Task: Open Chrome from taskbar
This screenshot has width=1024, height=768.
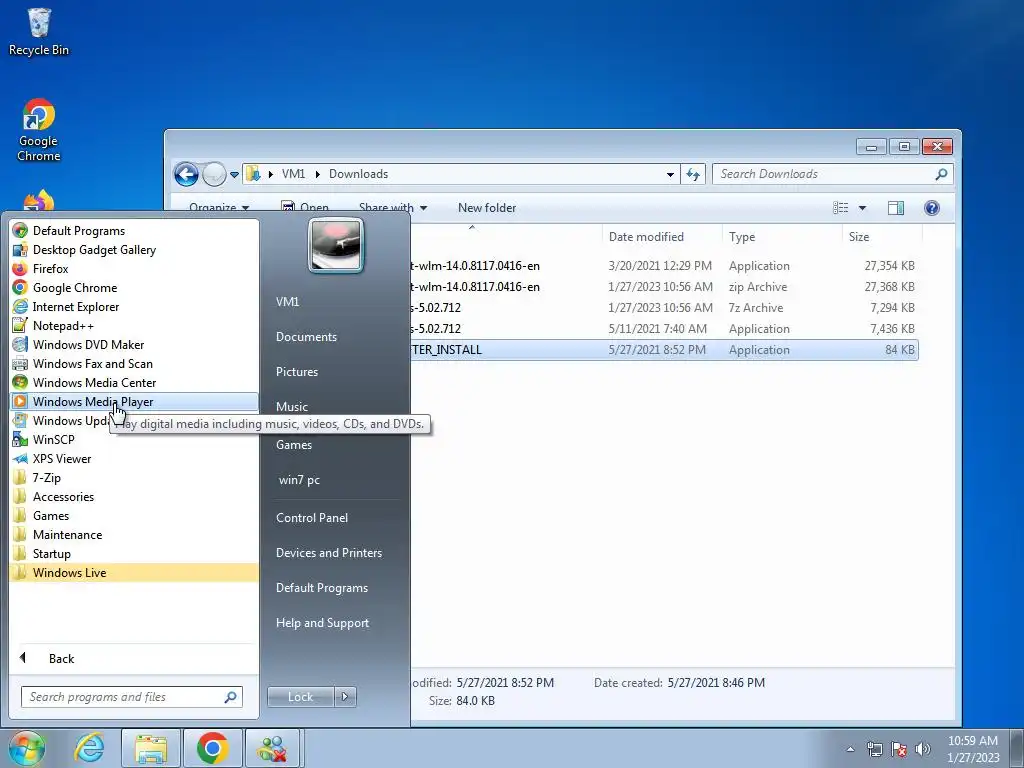Action: [x=212, y=748]
